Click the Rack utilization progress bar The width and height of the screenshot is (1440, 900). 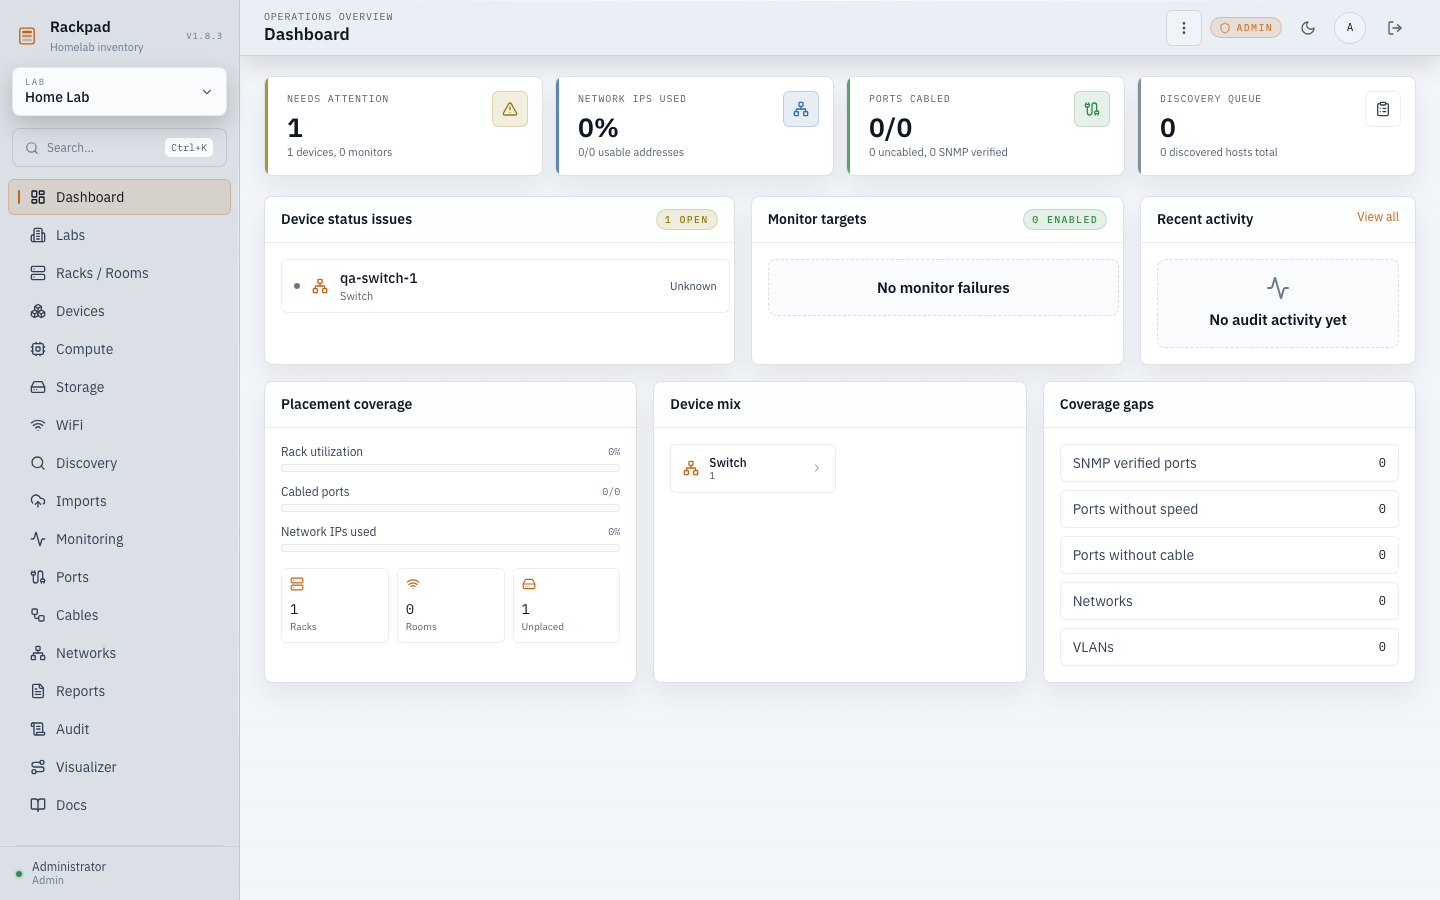coord(450,468)
